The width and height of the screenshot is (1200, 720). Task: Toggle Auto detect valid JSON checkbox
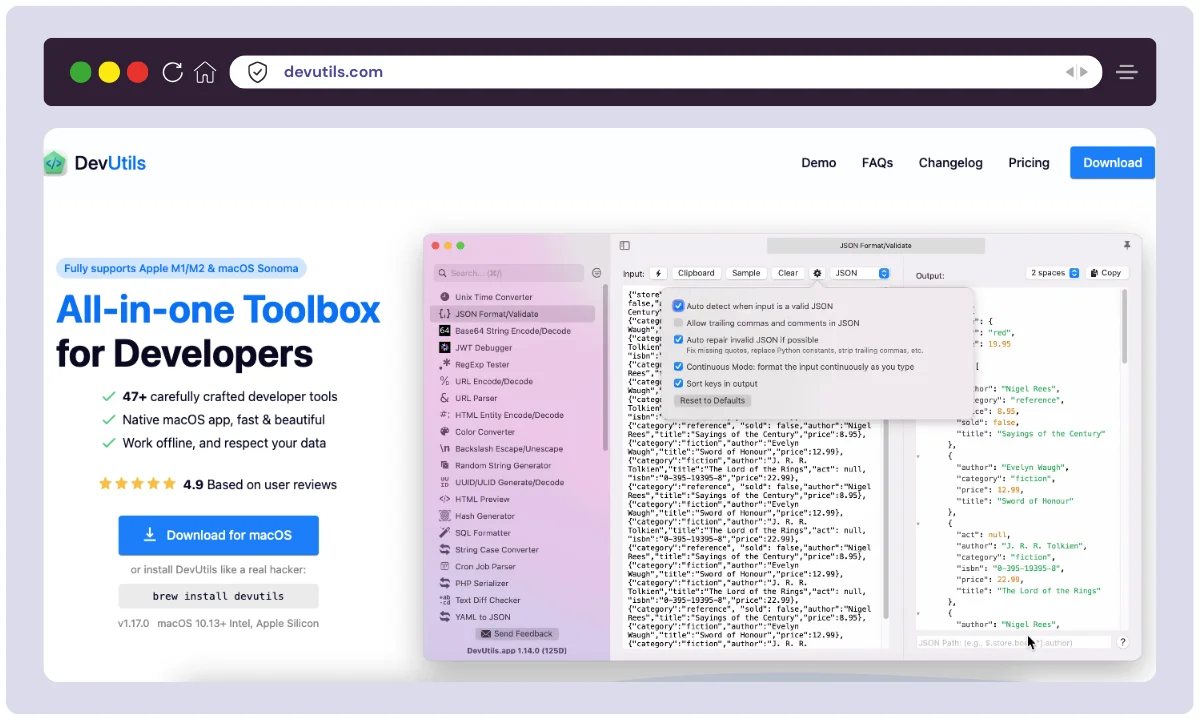pos(678,306)
